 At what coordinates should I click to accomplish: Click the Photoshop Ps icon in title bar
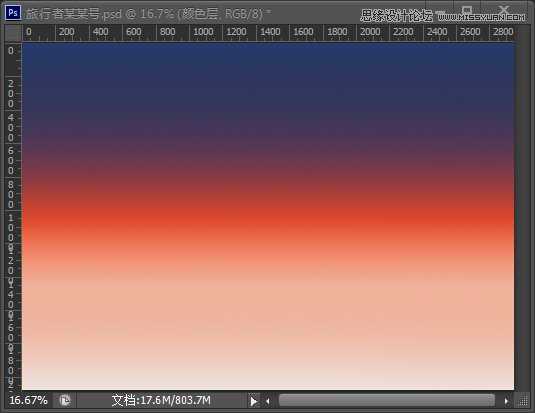13,13
